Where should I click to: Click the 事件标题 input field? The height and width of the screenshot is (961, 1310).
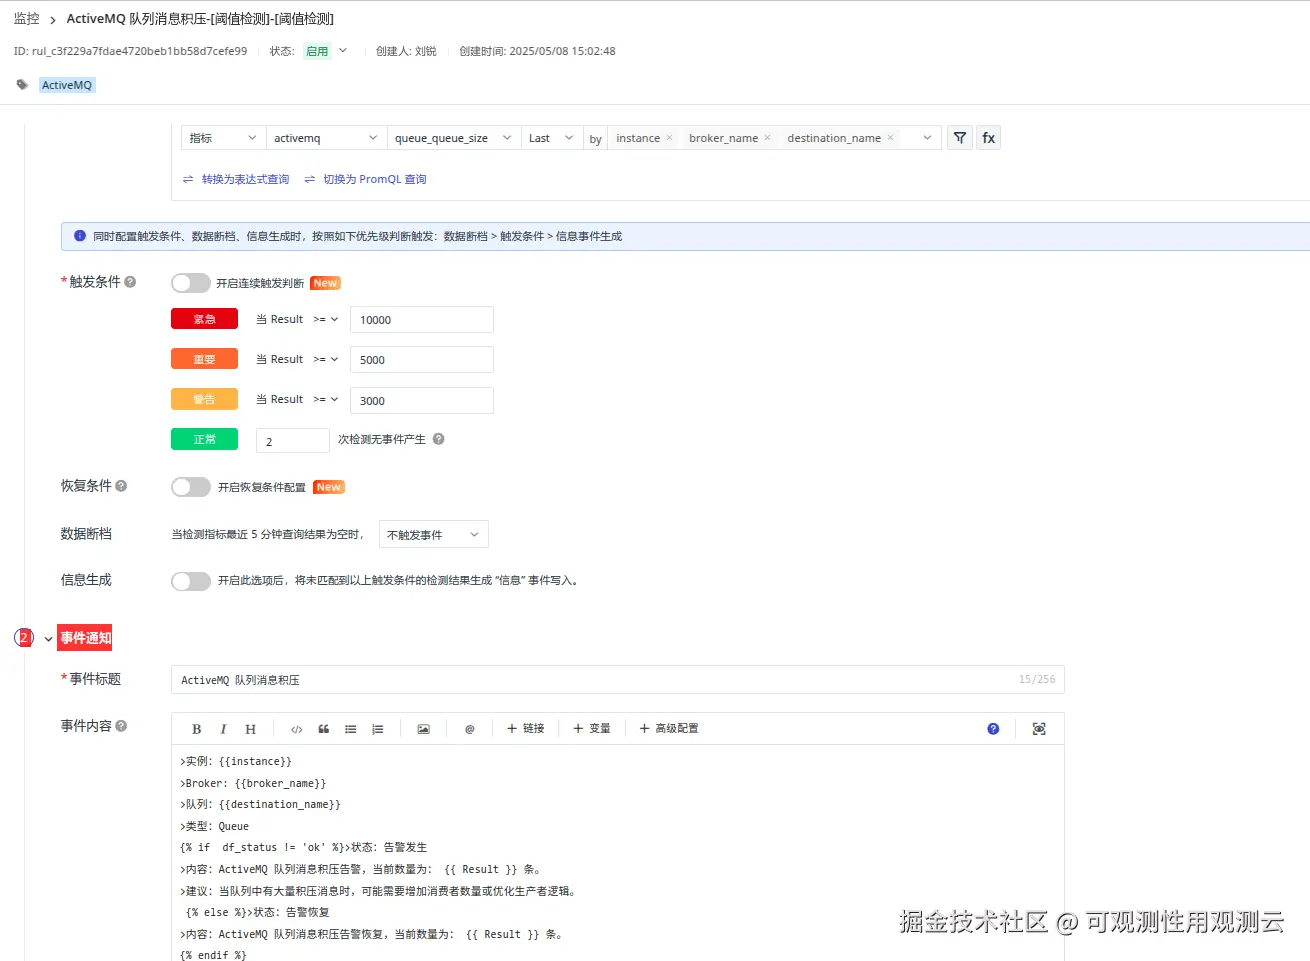pos(617,680)
